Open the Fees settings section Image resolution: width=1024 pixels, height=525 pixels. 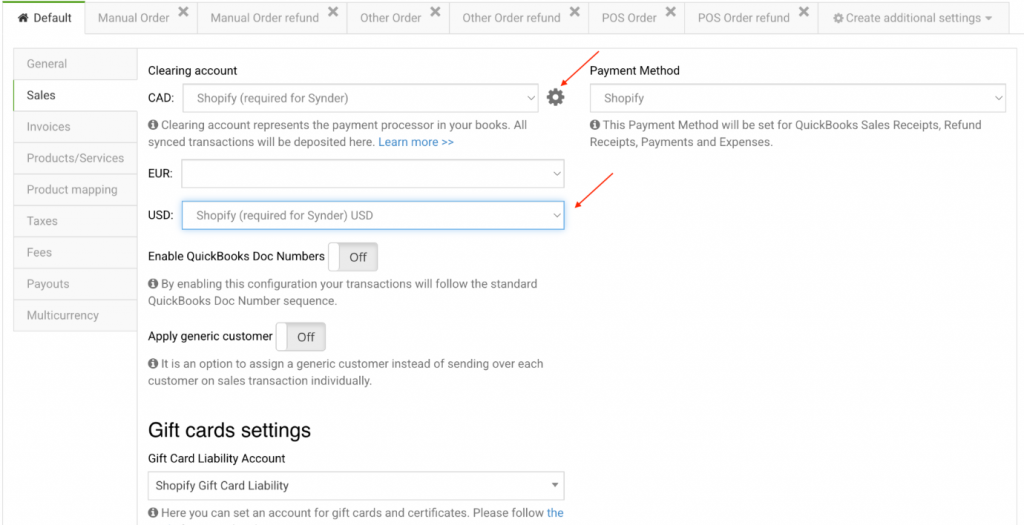point(75,252)
